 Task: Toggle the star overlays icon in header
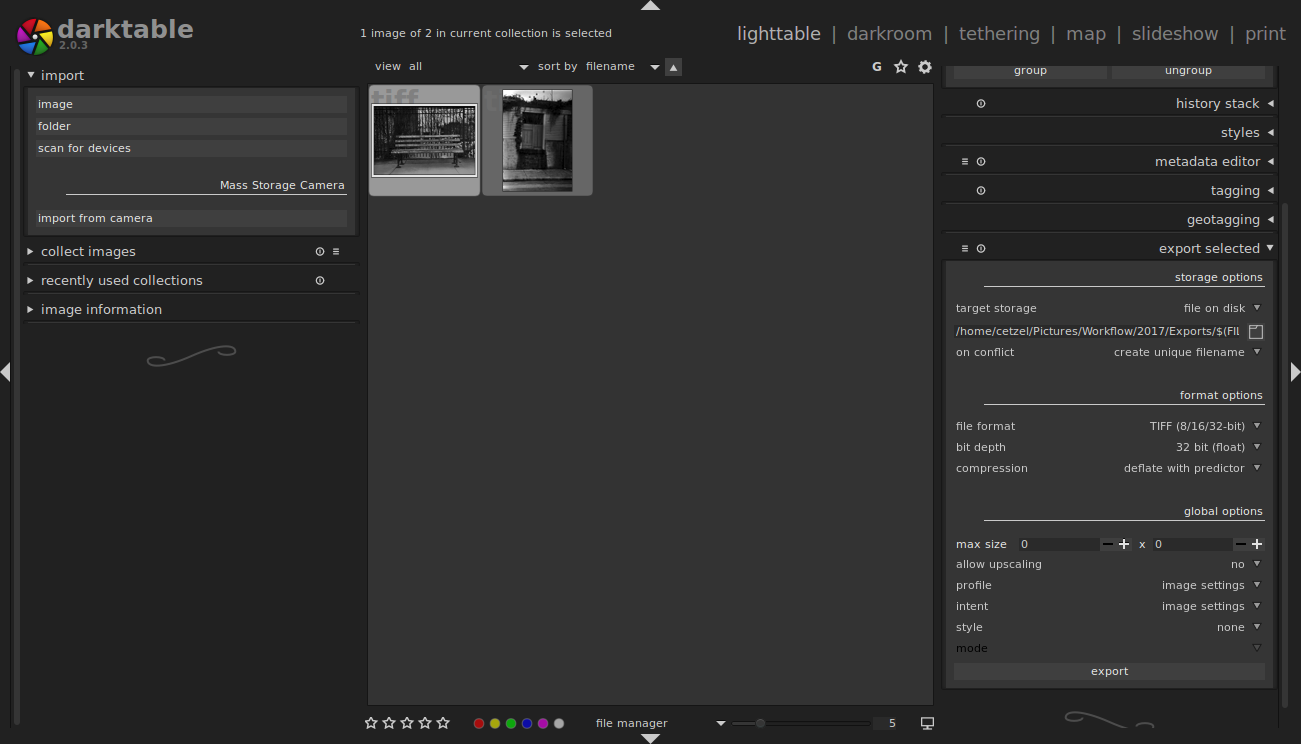[x=901, y=67]
